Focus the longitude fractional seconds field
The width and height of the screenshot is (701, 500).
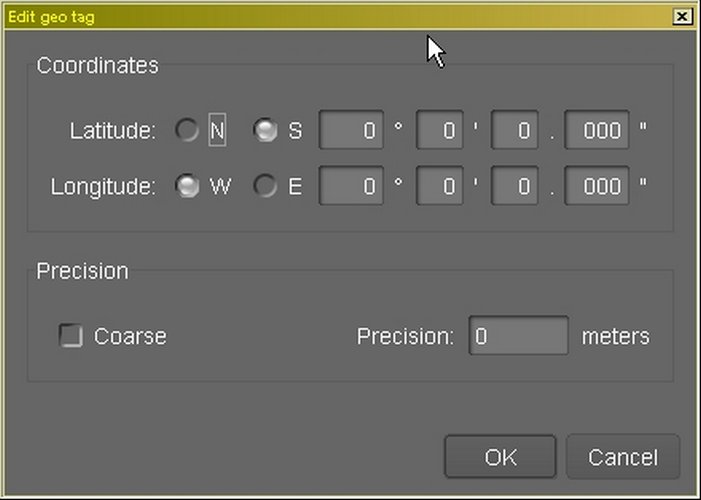pos(597,187)
